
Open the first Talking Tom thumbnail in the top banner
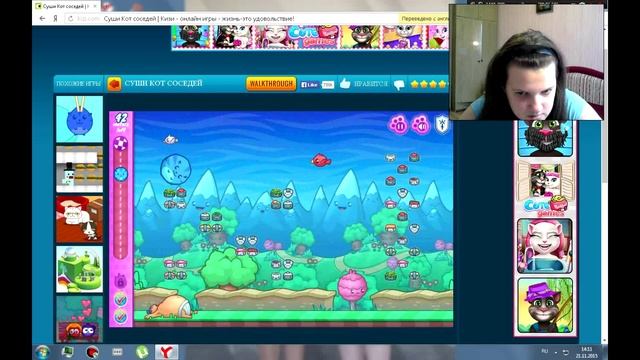click(x=191, y=37)
